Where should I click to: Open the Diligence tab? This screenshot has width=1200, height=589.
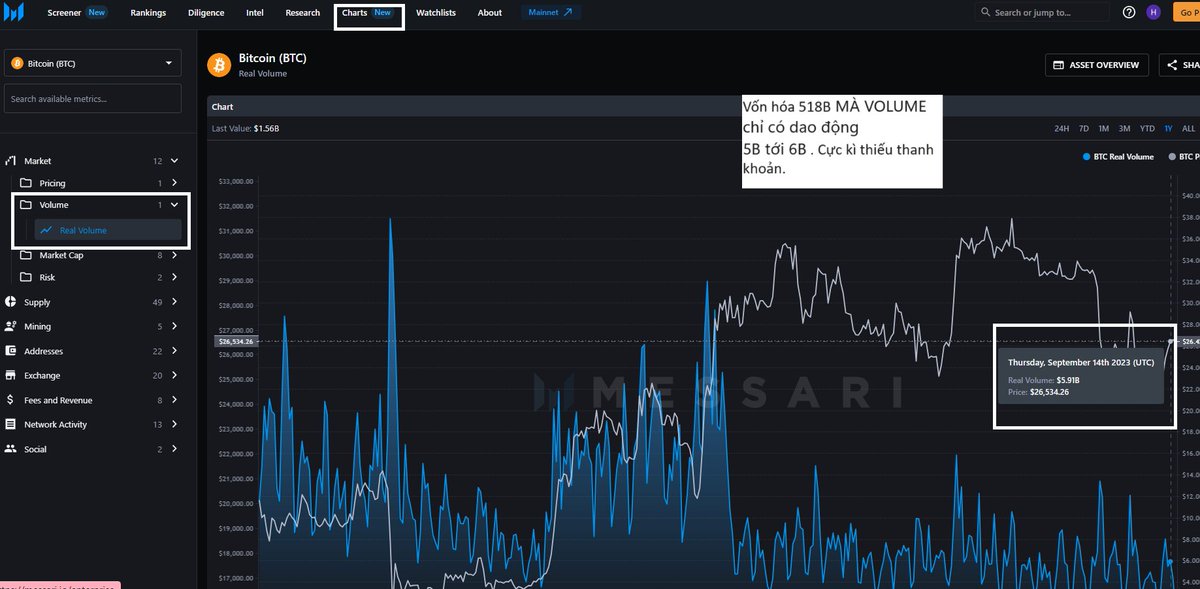click(206, 13)
